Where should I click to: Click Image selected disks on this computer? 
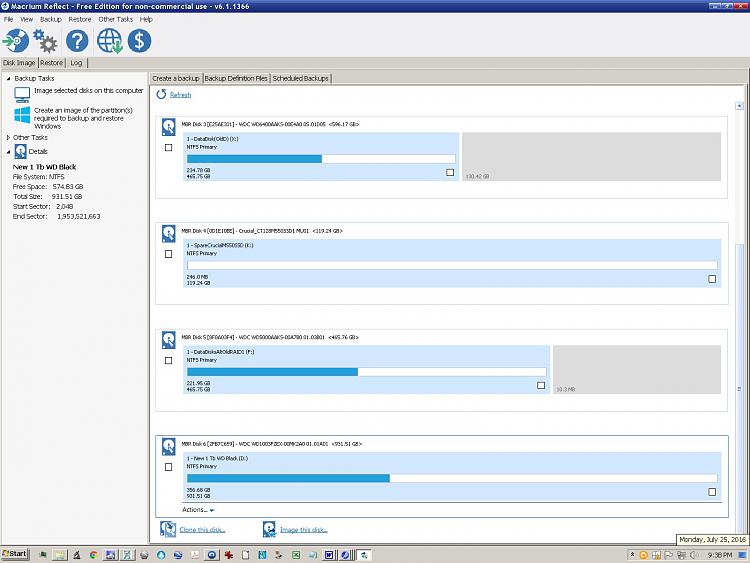88,90
